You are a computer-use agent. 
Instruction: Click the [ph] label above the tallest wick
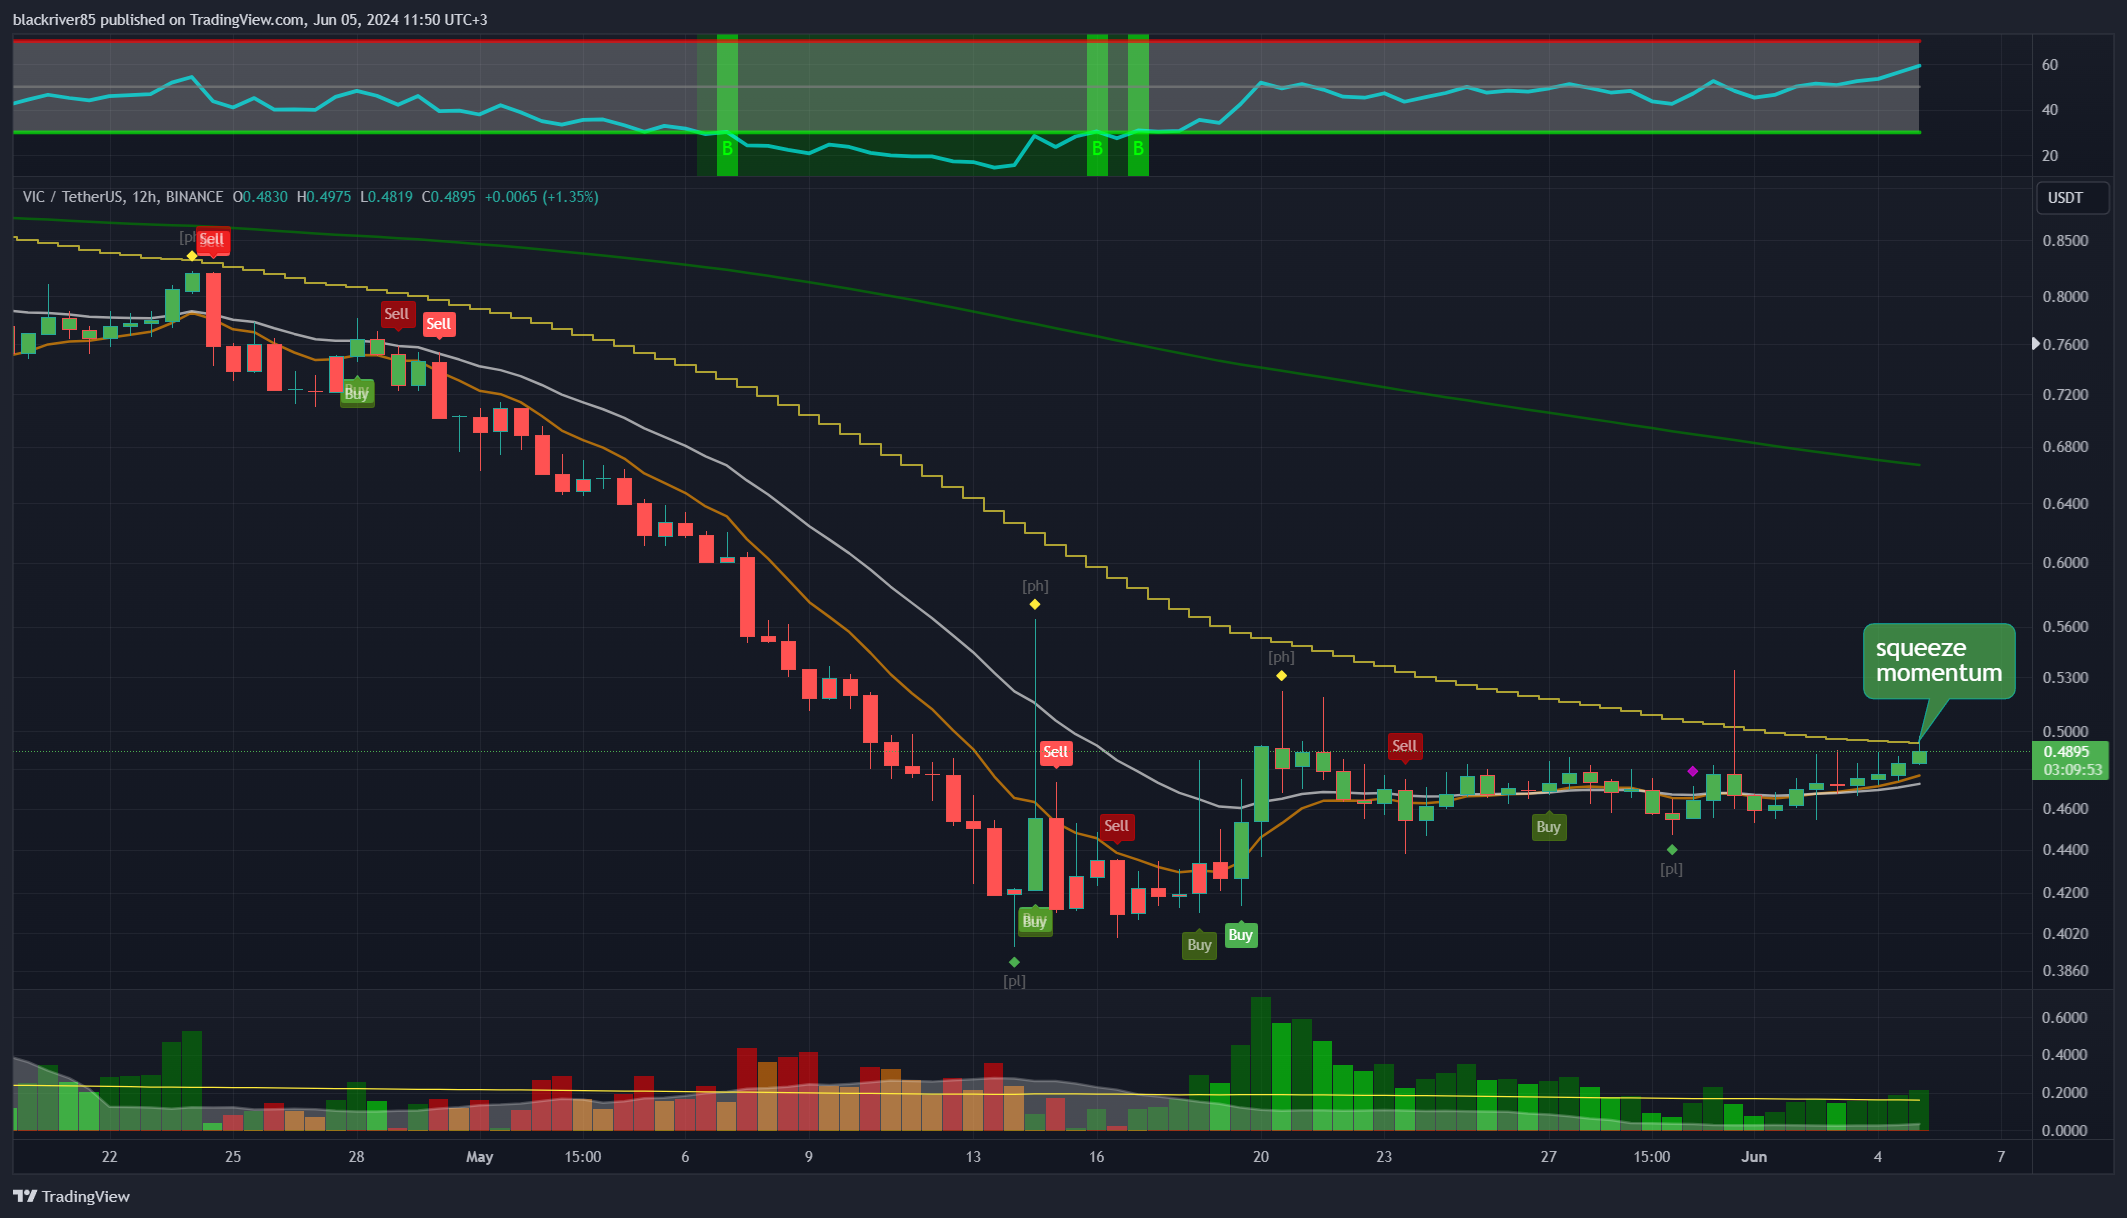[1035, 586]
